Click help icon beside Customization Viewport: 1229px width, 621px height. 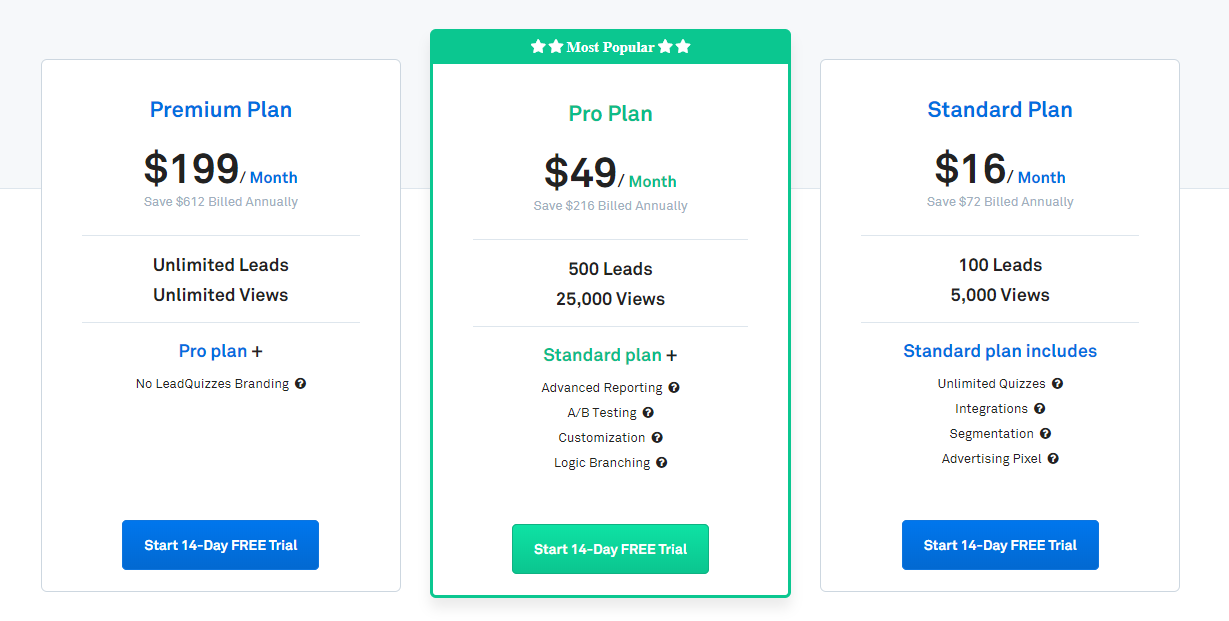click(x=657, y=438)
